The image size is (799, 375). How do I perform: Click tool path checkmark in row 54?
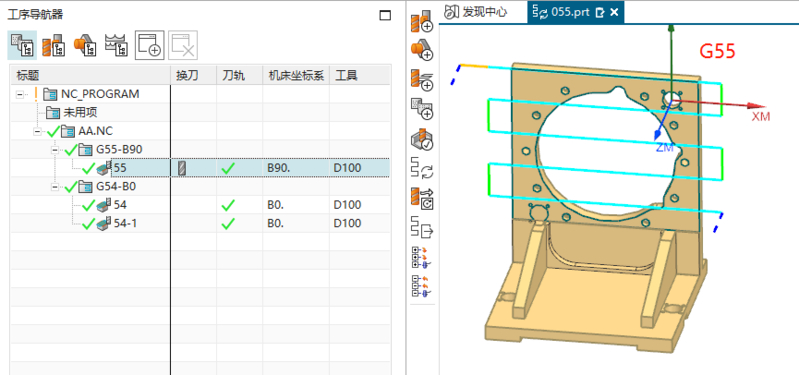coord(228,205)
